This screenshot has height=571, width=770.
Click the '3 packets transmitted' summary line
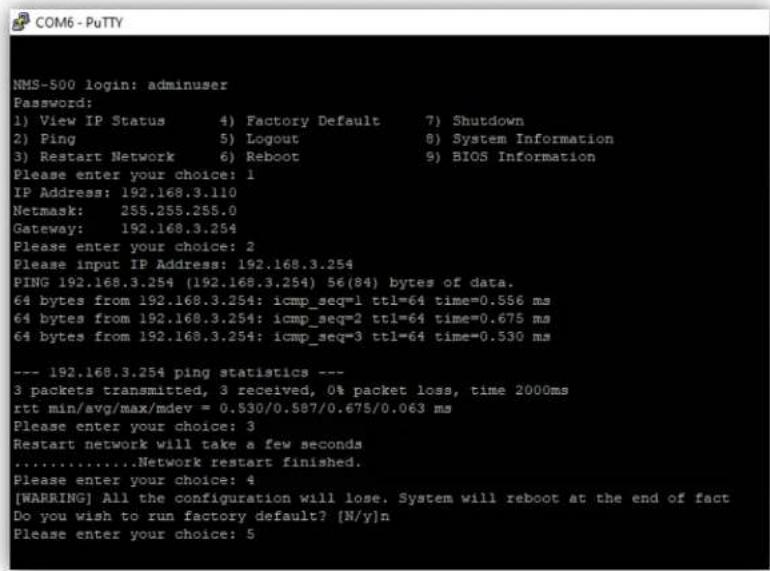(291, 390)
